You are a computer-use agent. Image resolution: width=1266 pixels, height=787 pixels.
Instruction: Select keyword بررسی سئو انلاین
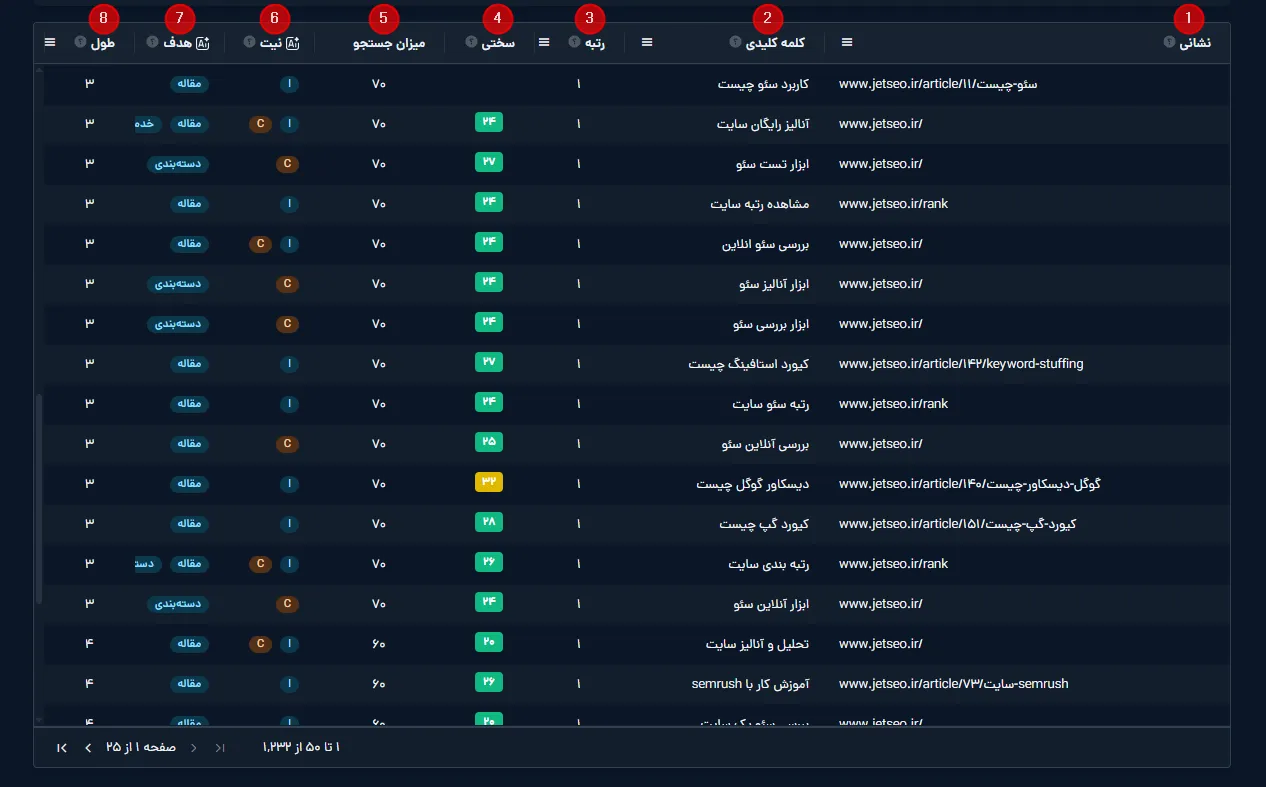click(766, 244)
